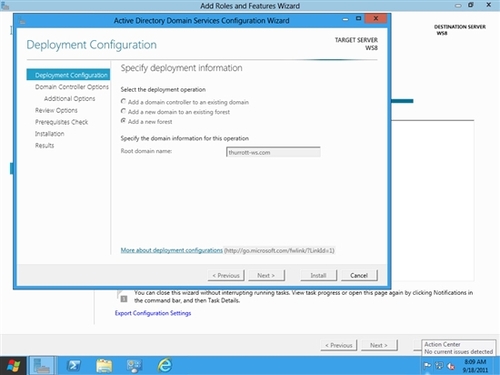The height and width of the screenshot is (375, 500).
Task: Go to Review Options step
Action: pos(56,110)
